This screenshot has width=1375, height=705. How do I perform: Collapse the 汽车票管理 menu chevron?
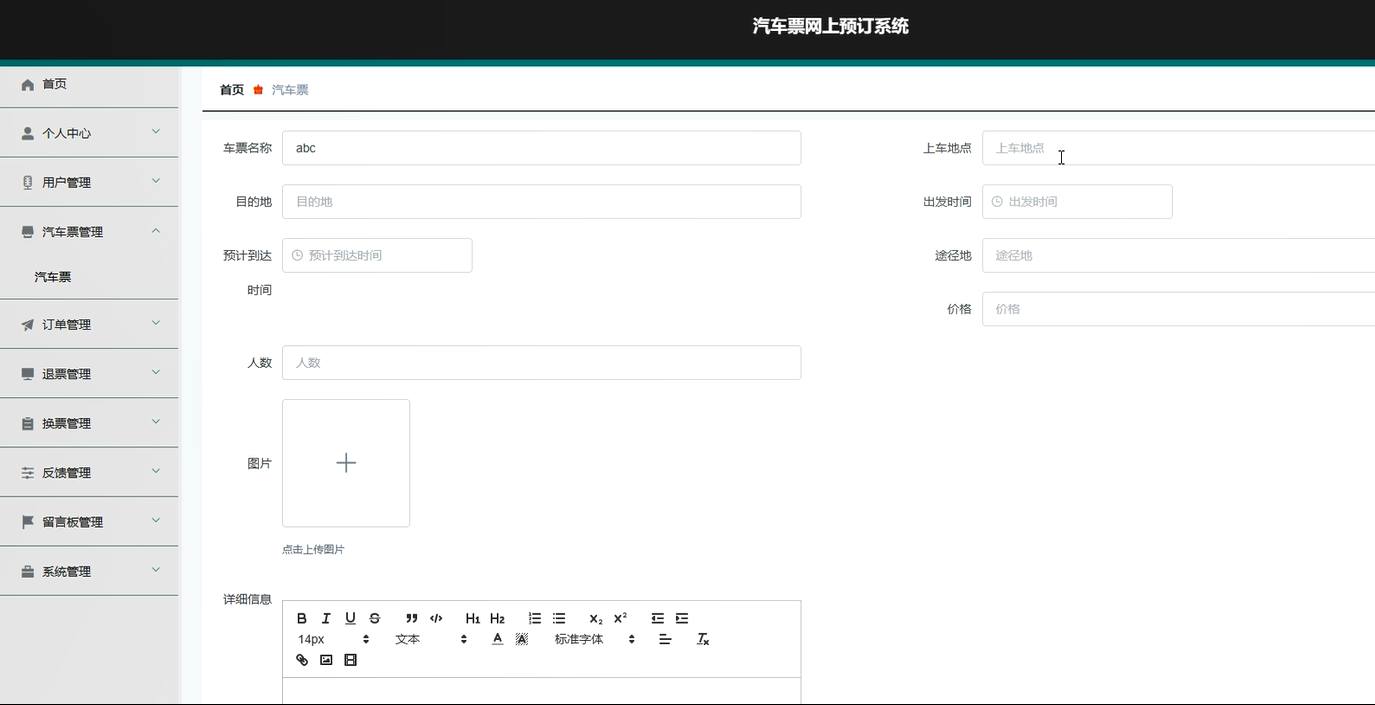pyautogui.click(x=156, y=230)
